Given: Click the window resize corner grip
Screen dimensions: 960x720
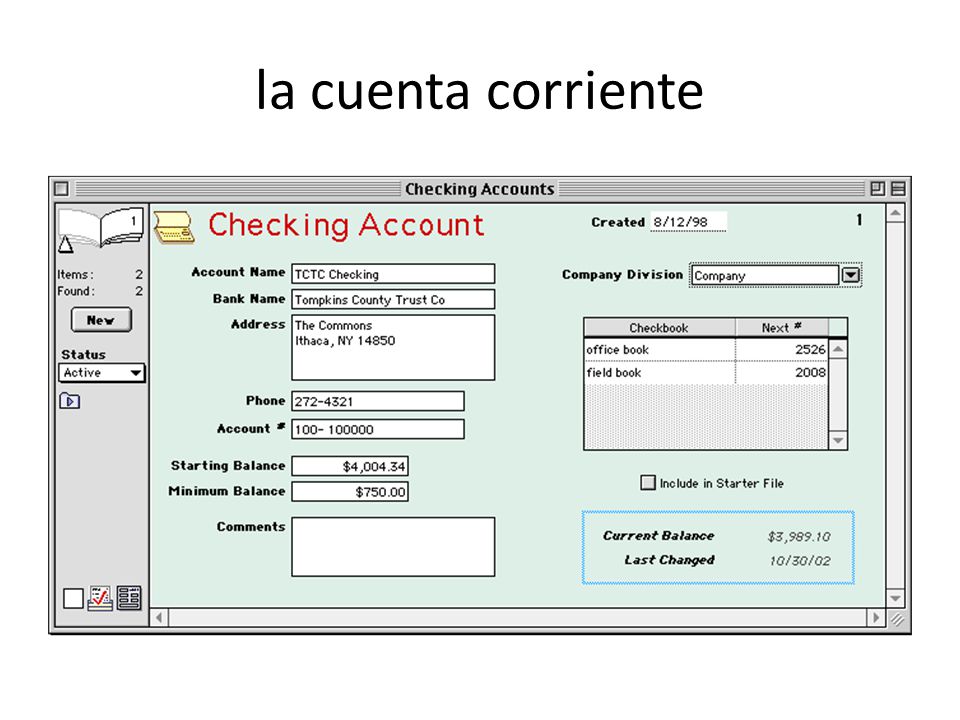Looking at the screenshot, I should click(897, 618).
